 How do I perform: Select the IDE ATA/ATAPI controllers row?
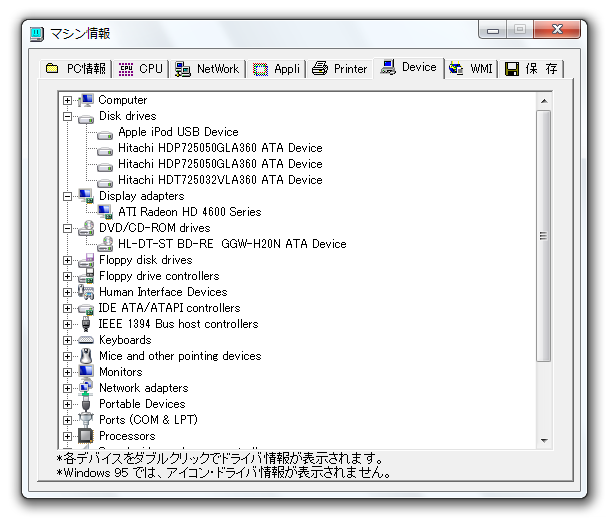tap(169, 308)
